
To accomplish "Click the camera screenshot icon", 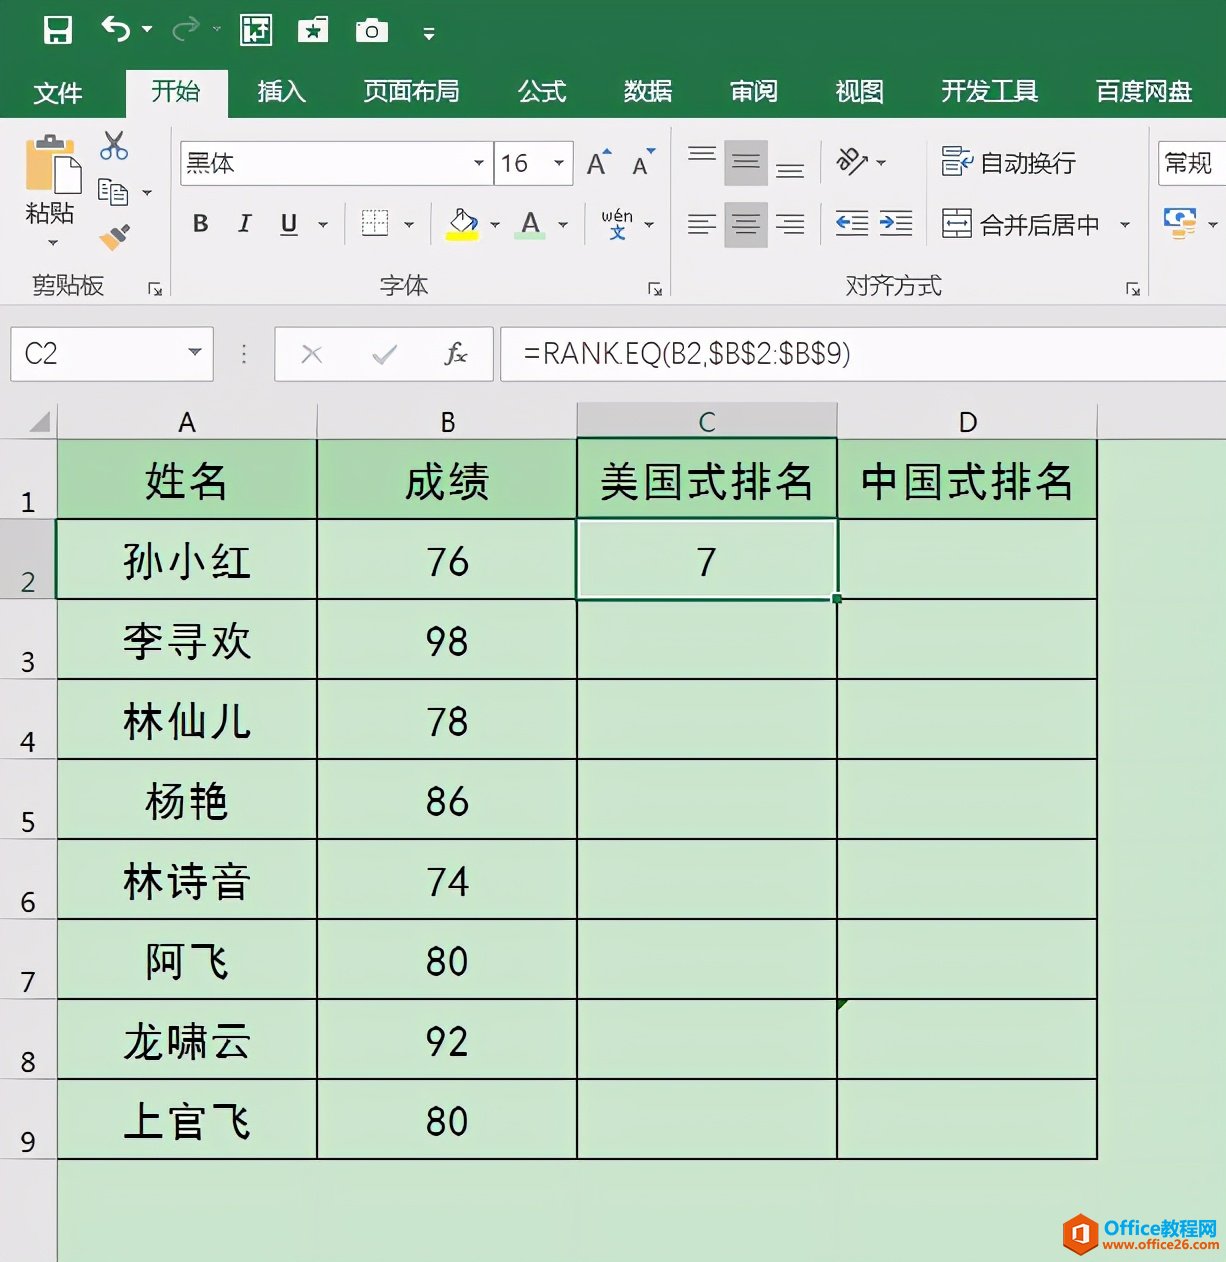I will tap(372, 31).
